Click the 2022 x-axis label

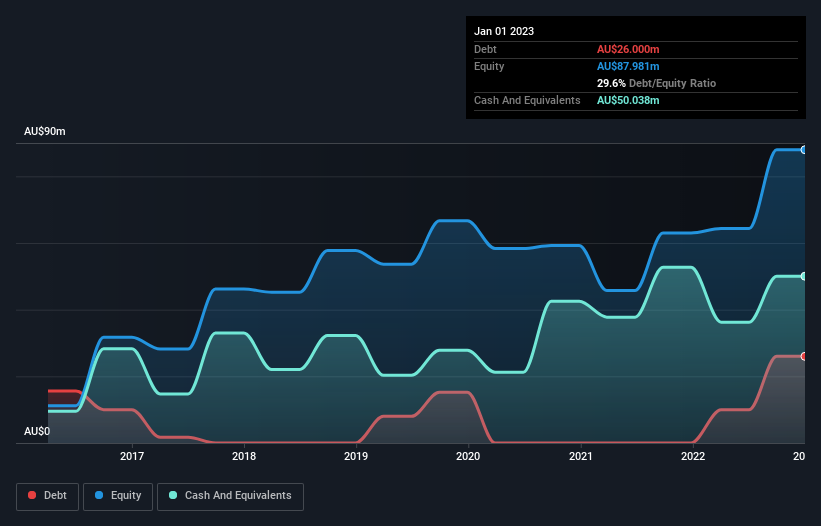click(693, 456)
